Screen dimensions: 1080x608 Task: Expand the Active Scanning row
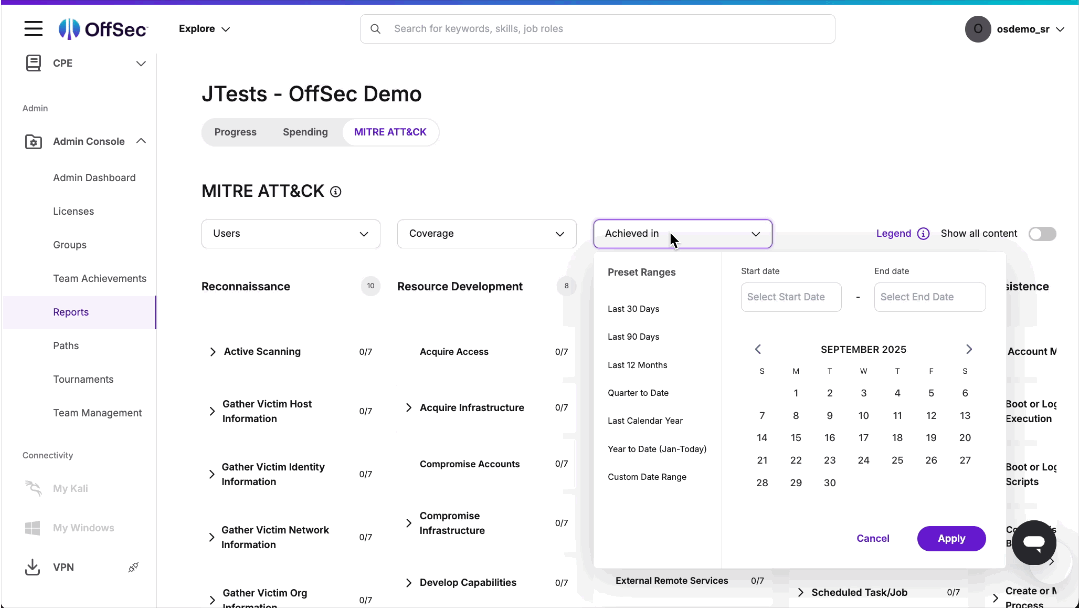[212, 352]
